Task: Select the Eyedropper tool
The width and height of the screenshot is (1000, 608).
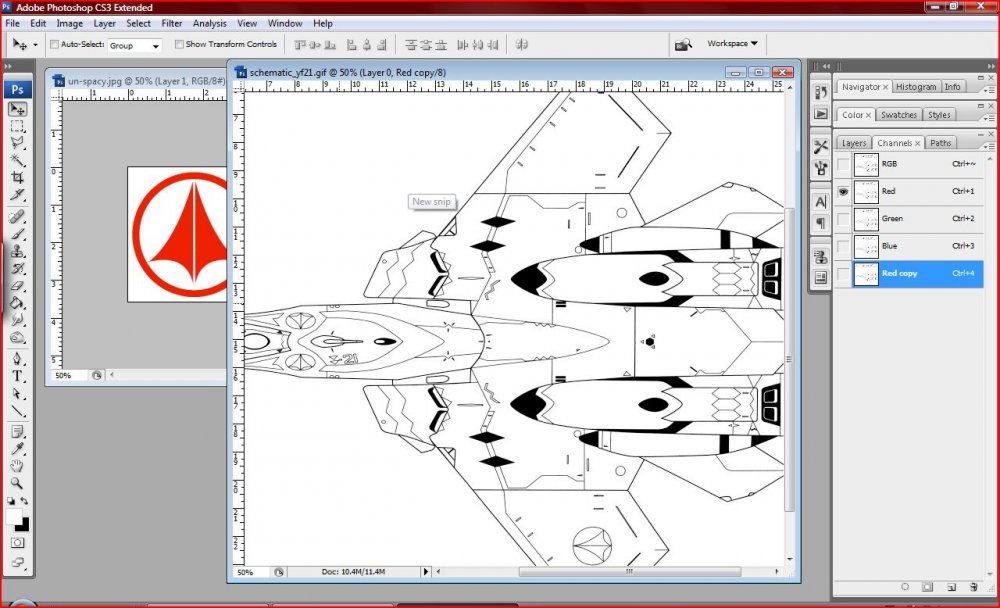Action: [17, 449]
